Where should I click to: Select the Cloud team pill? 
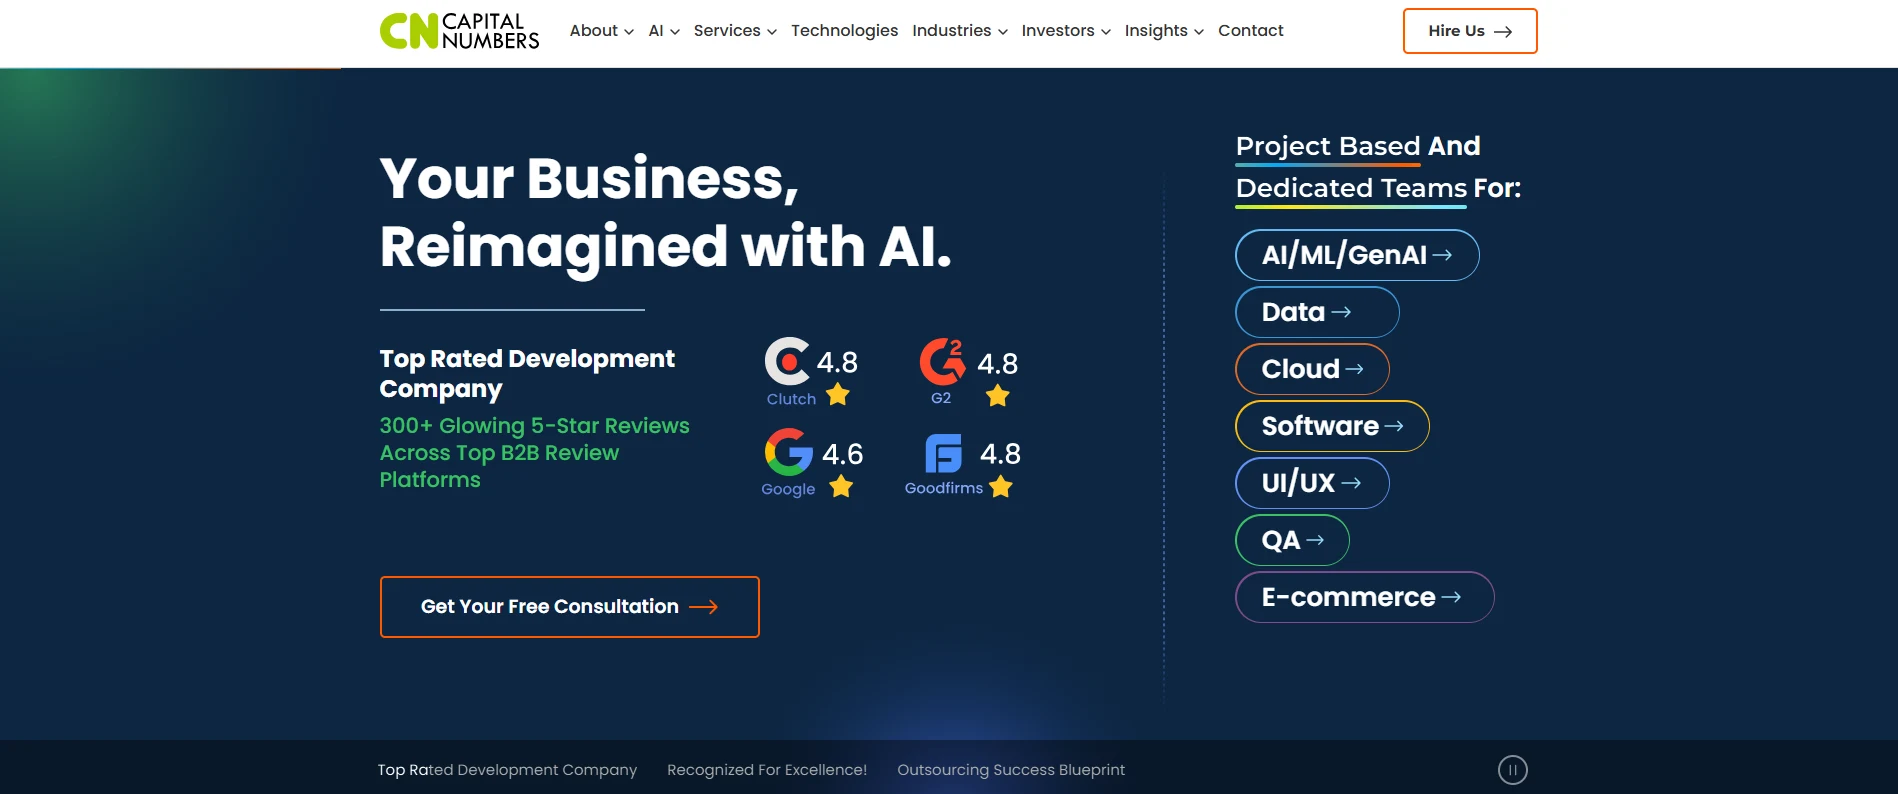1312,369
